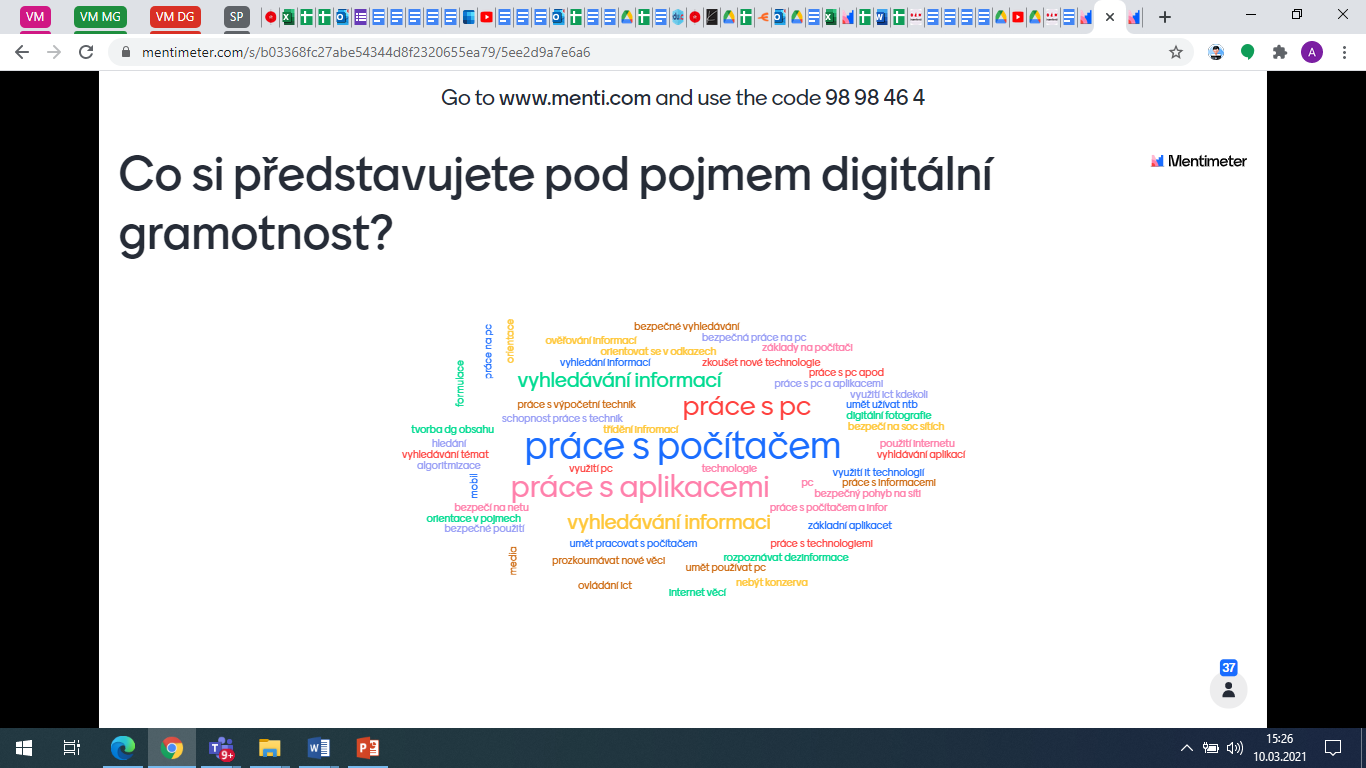Click 'www.menti.com' in the header
Screen dimensions: 1366x768
pyautogui.click(x=575, y=97)
